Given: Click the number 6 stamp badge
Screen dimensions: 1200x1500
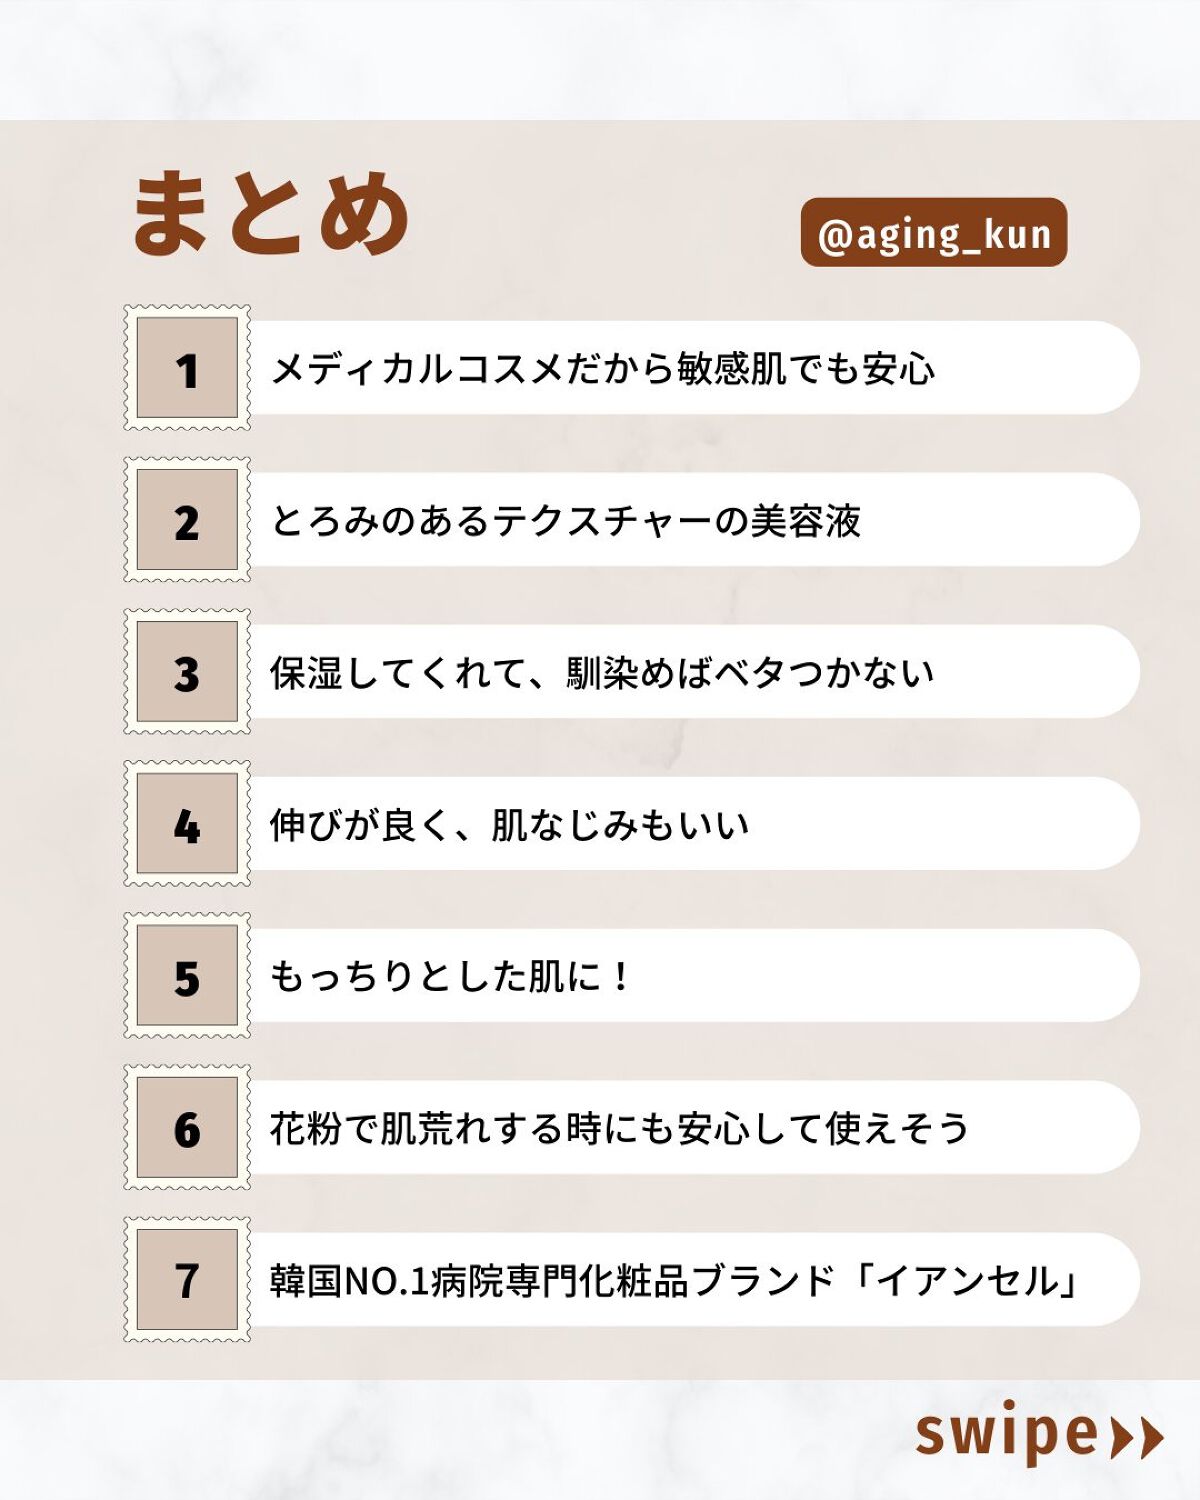Looking at the screenshot, I should [x=187, y=1128].
